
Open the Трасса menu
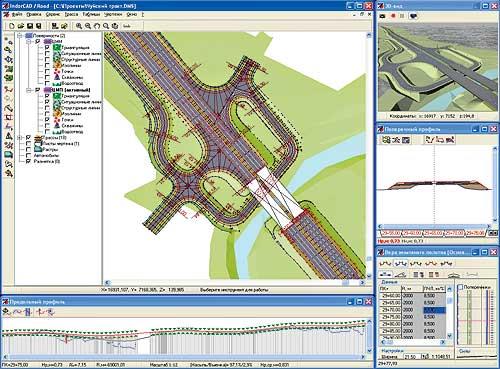click(71, 15)
